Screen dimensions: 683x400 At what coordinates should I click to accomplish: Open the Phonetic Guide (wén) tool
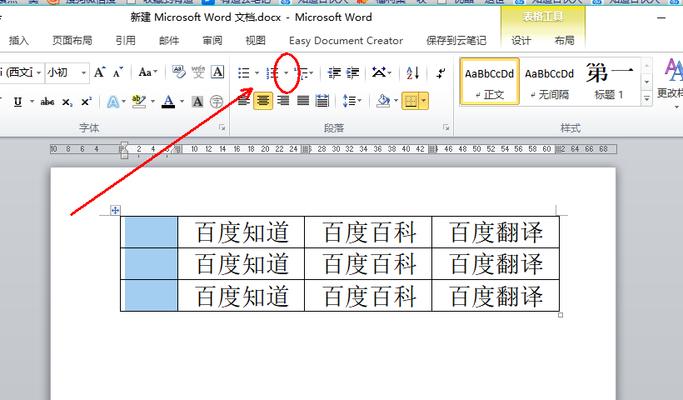198,72
